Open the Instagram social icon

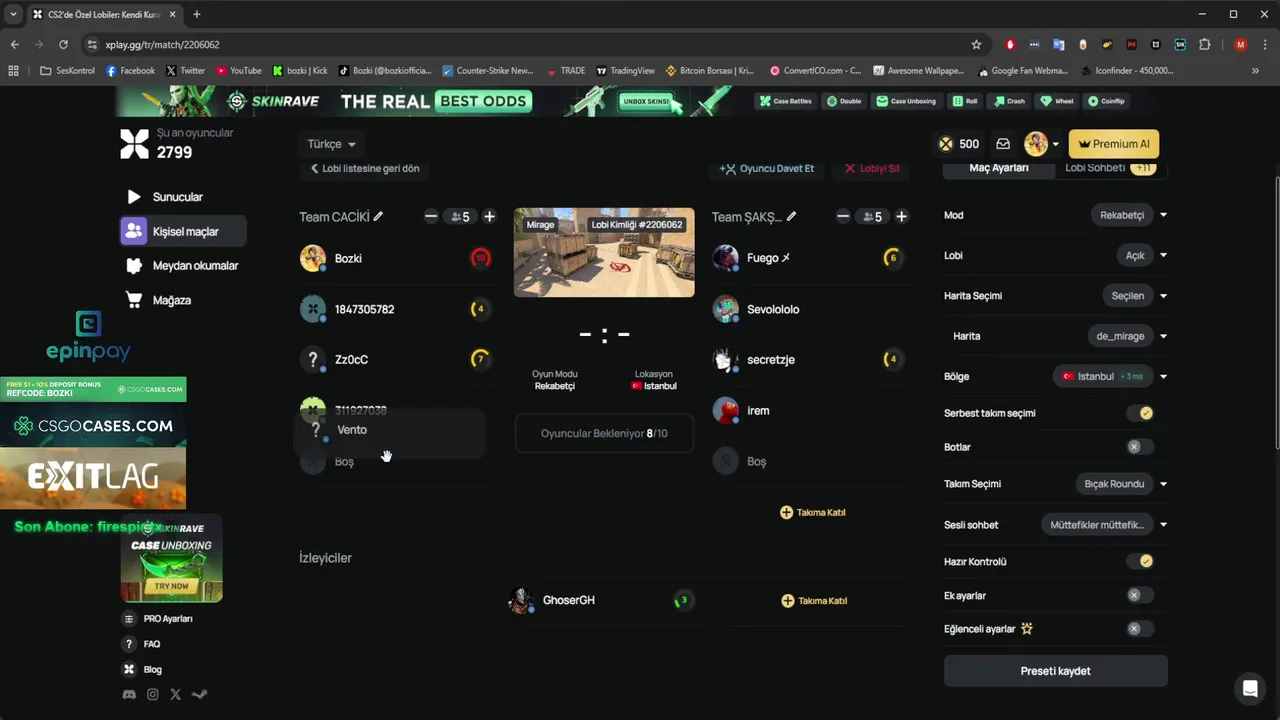coord(153,694)
